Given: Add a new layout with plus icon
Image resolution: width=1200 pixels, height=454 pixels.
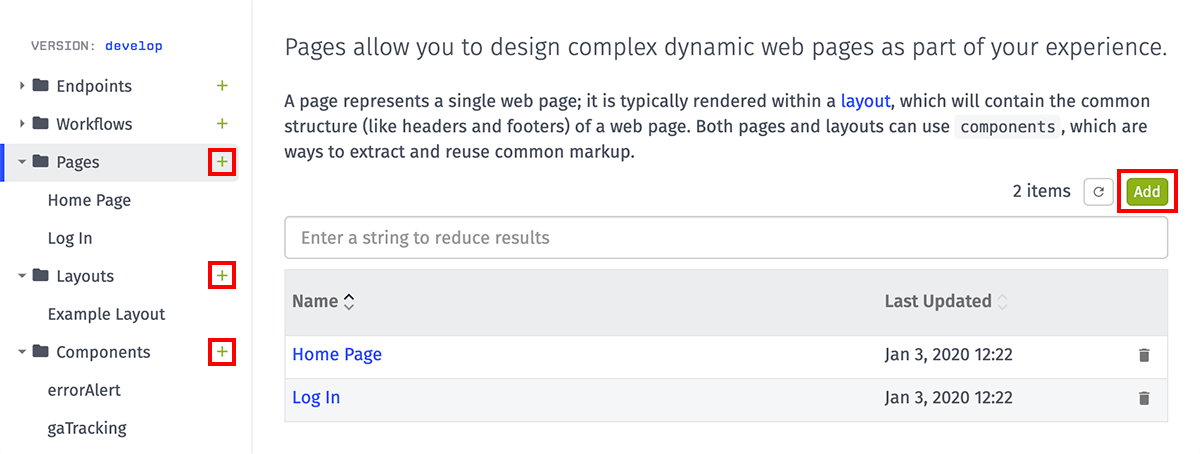Looking at the screenshot, I should point(222,276).
